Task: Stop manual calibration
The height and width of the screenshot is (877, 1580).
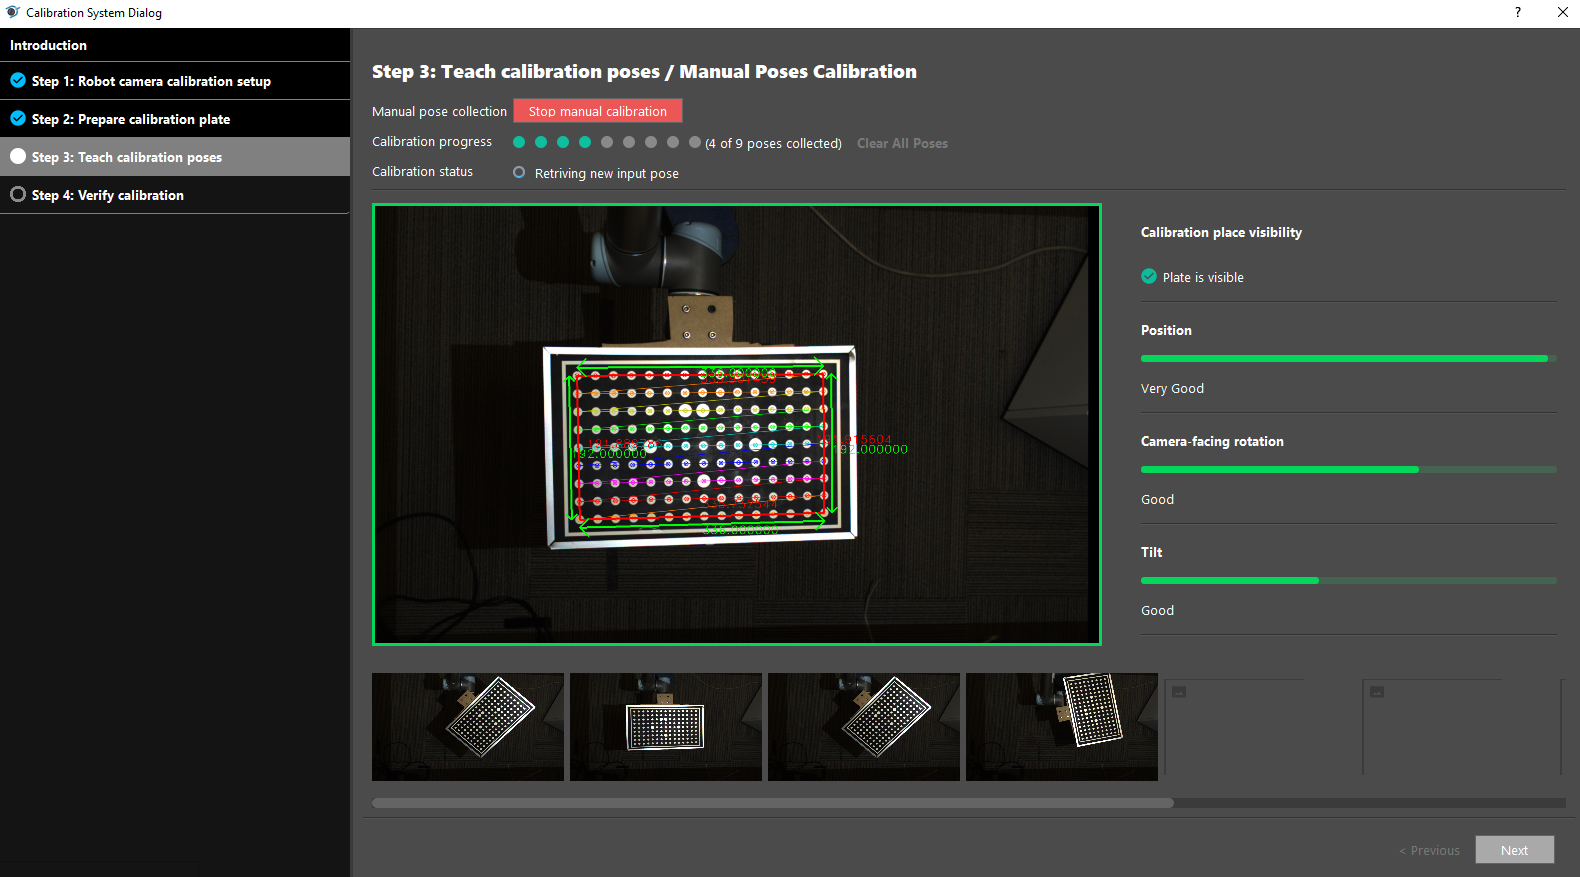Action: 598,111
